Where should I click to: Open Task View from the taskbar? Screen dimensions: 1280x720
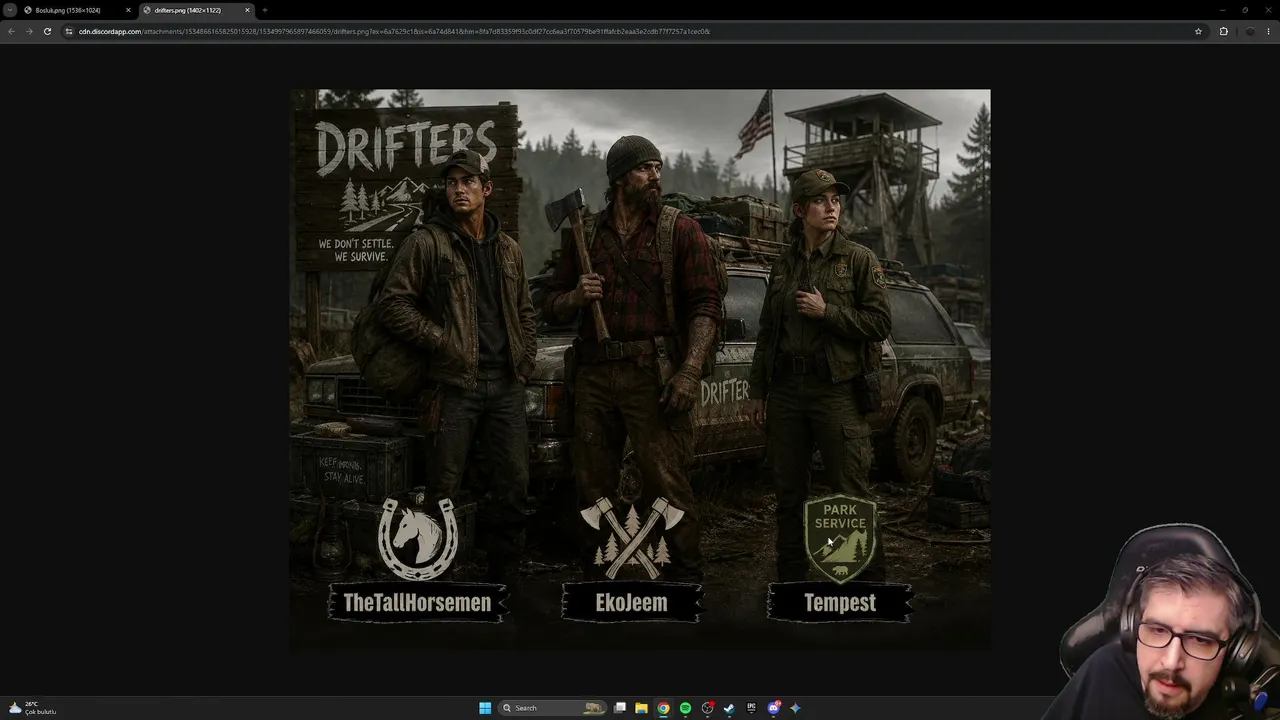click(620, 708)
